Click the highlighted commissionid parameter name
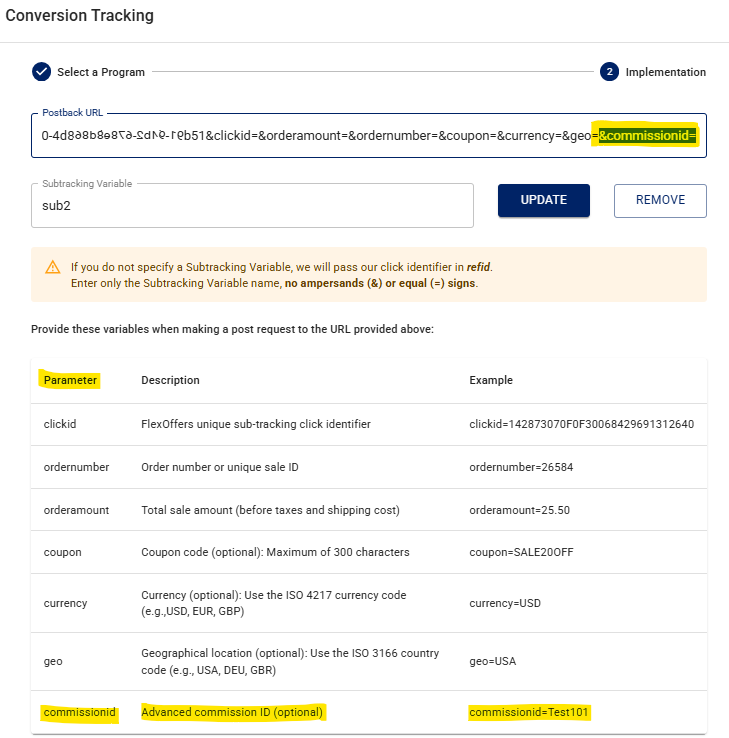 pyautogui.click(x=80, y=713)
